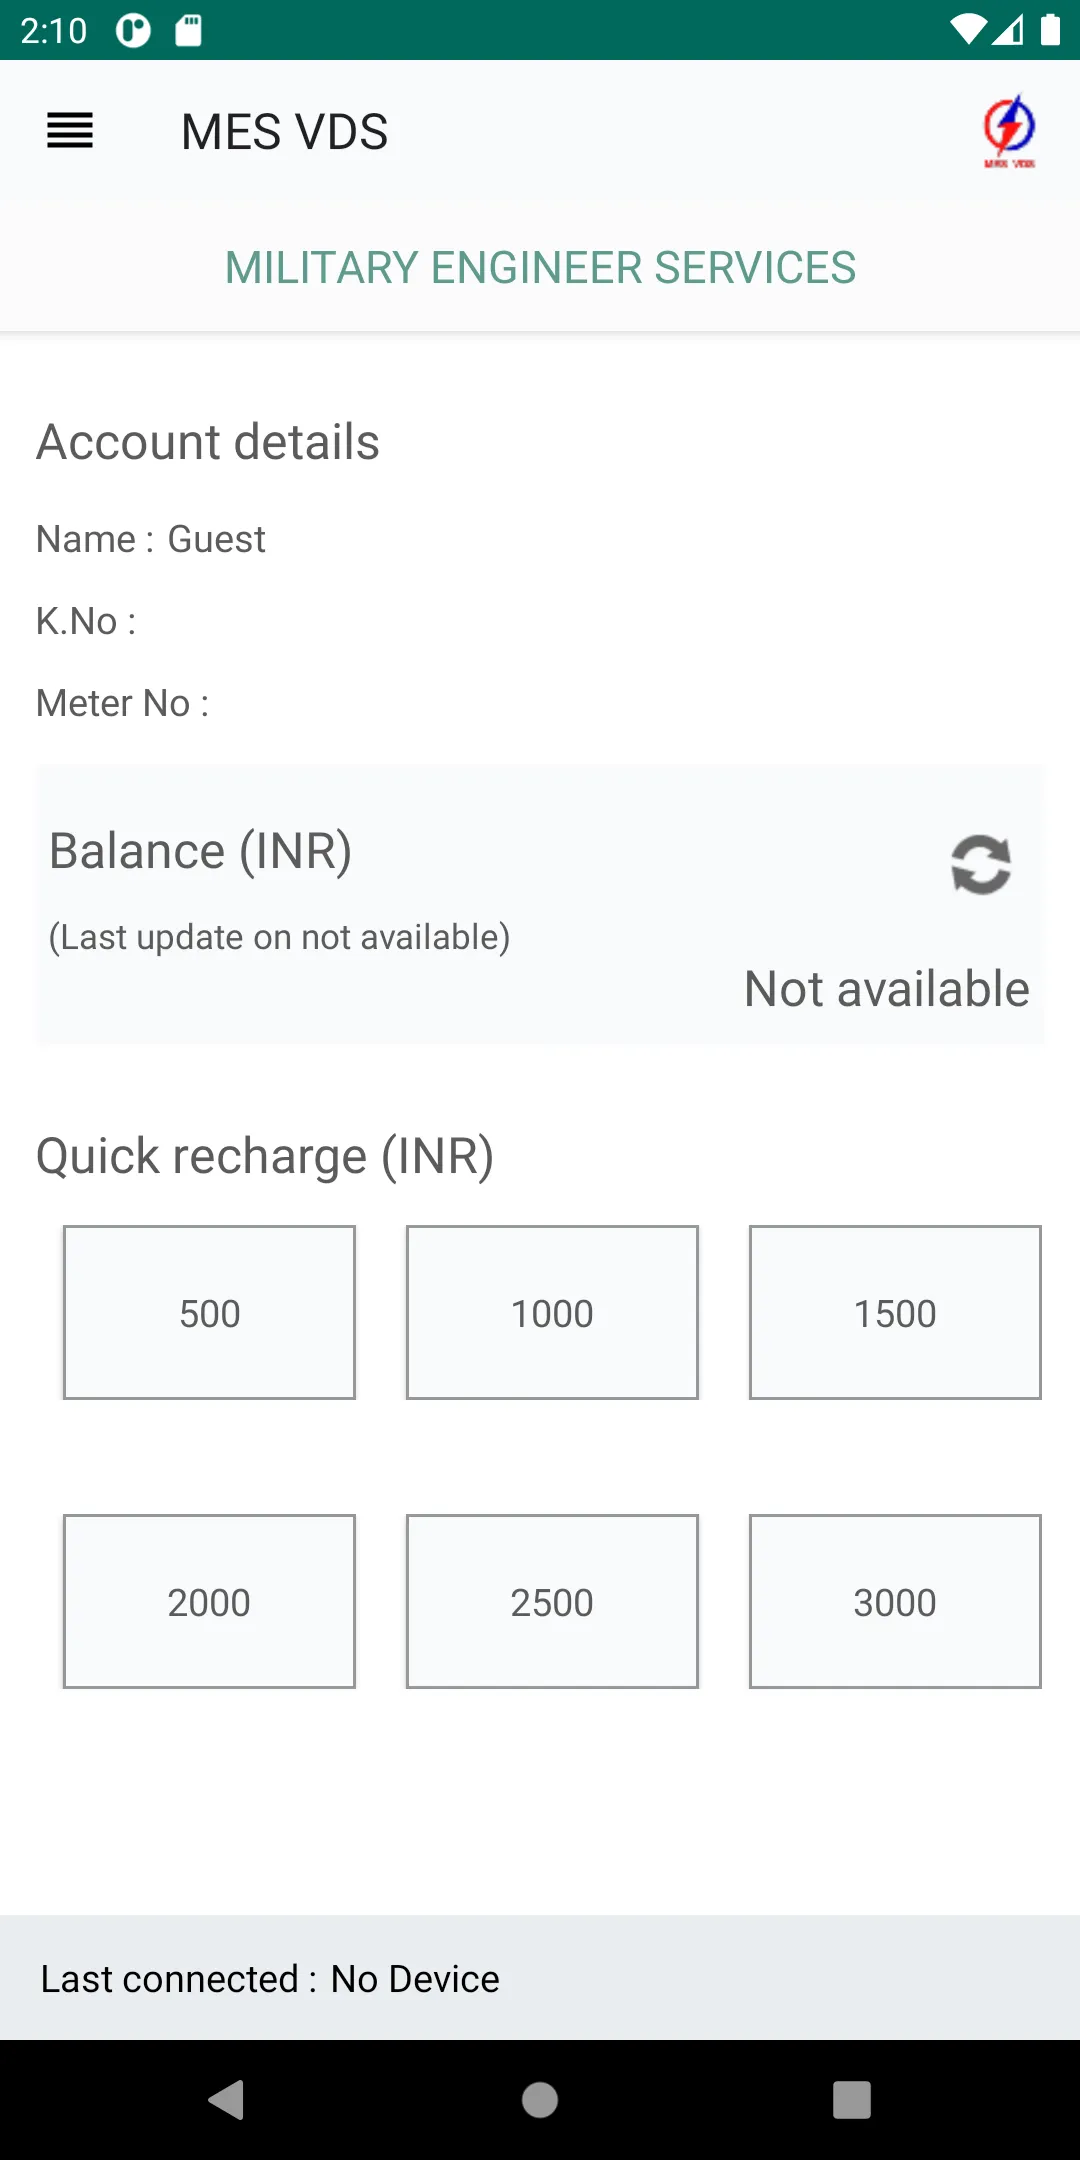Tap the MES VDS title text
This screenshot has width=1080, height=2160.
tap(285, 132)
